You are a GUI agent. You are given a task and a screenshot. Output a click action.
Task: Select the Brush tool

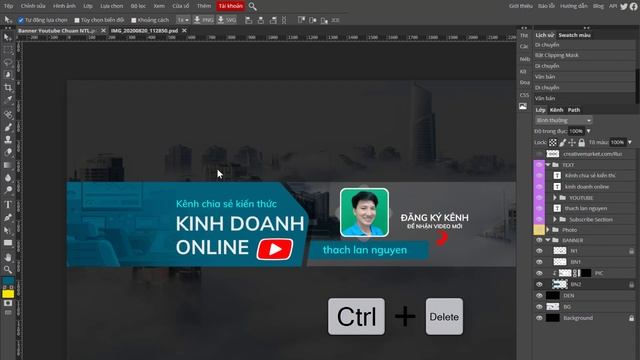point(8,127)
